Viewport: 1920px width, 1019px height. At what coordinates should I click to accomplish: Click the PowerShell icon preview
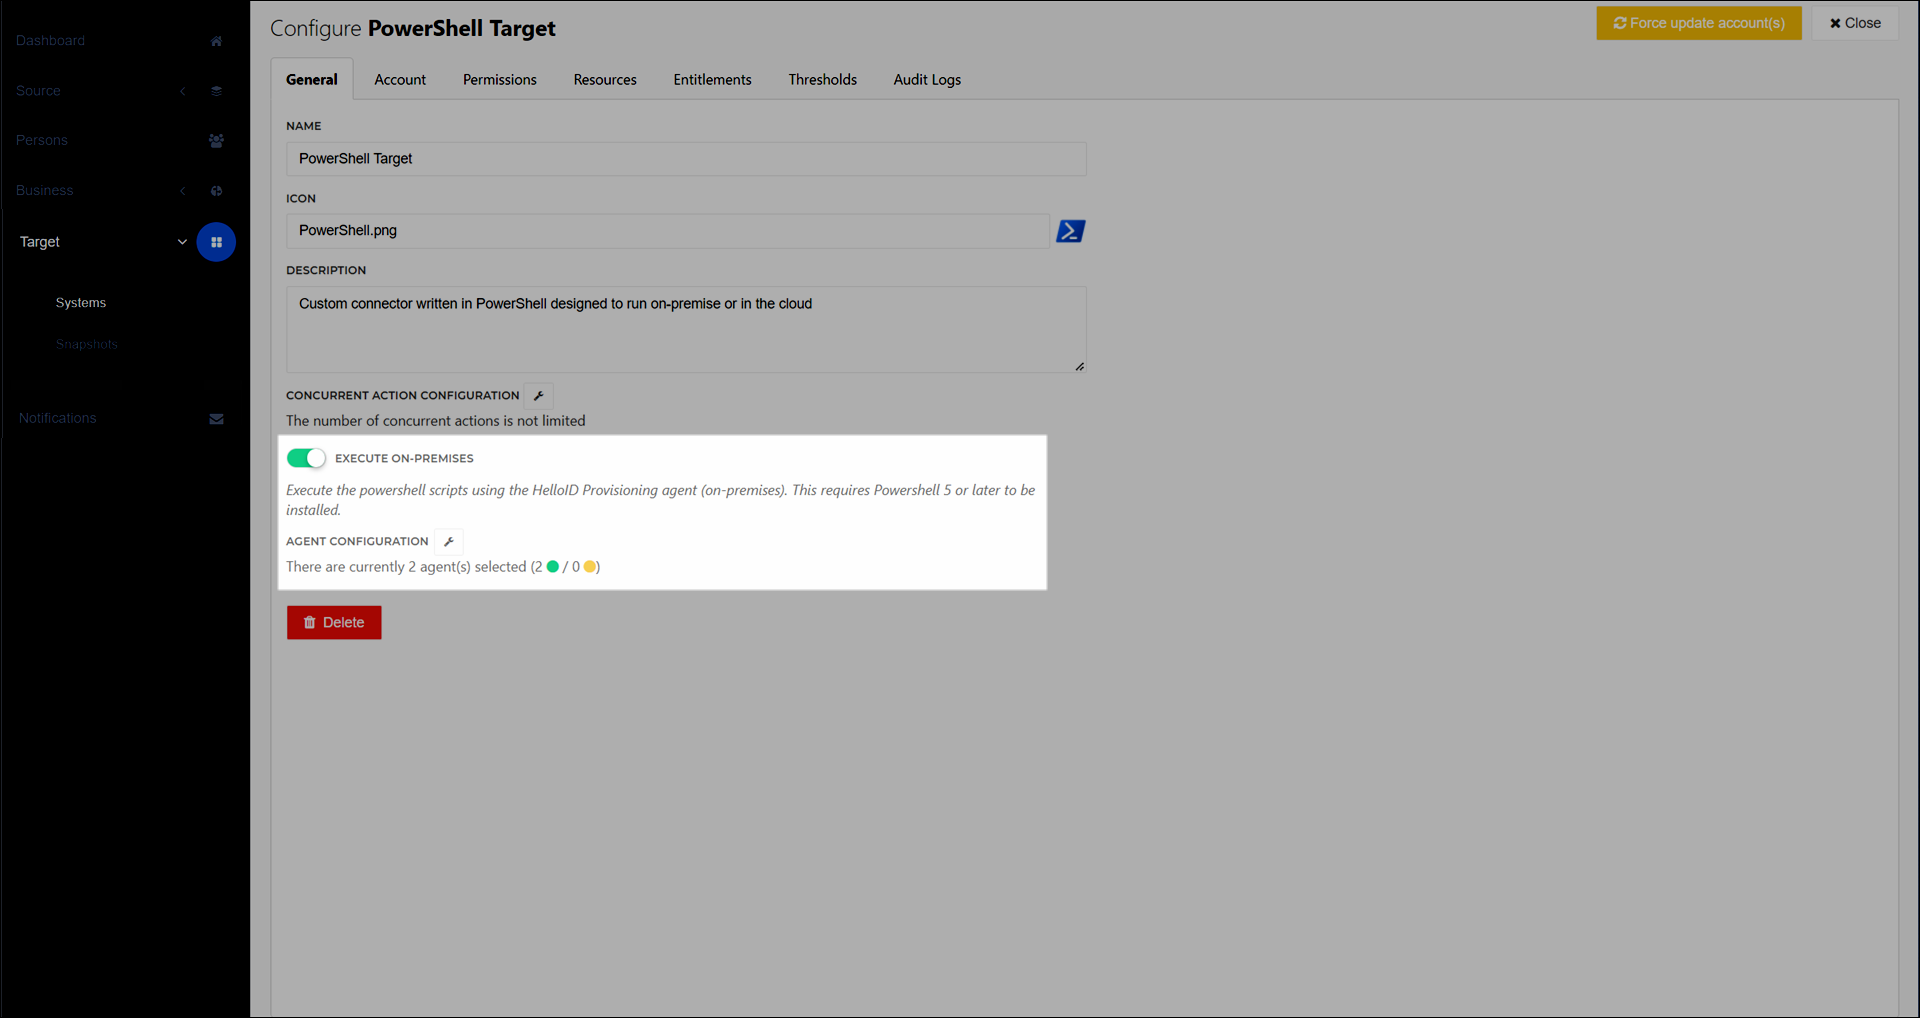[1071, 231]
